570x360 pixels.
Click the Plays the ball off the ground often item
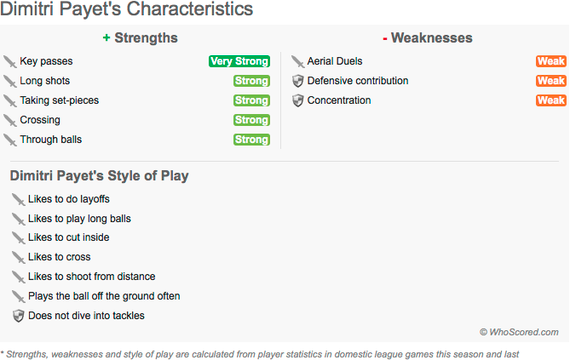pos(104,296)
